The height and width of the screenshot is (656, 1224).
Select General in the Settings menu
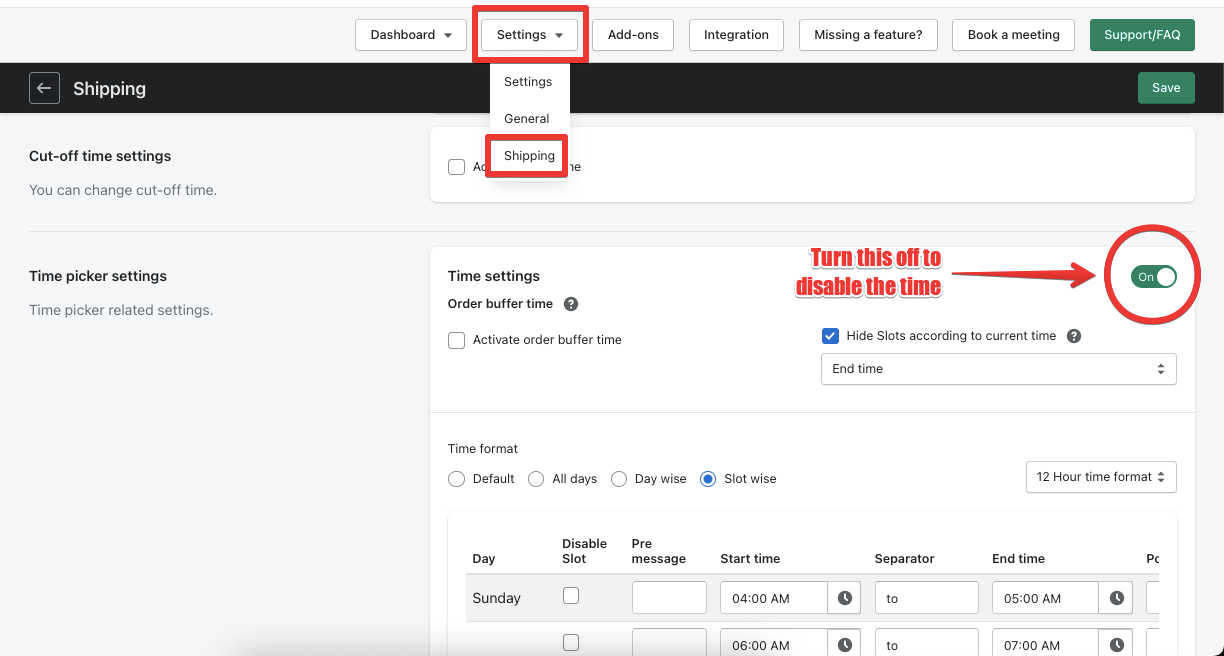[526, 118]
